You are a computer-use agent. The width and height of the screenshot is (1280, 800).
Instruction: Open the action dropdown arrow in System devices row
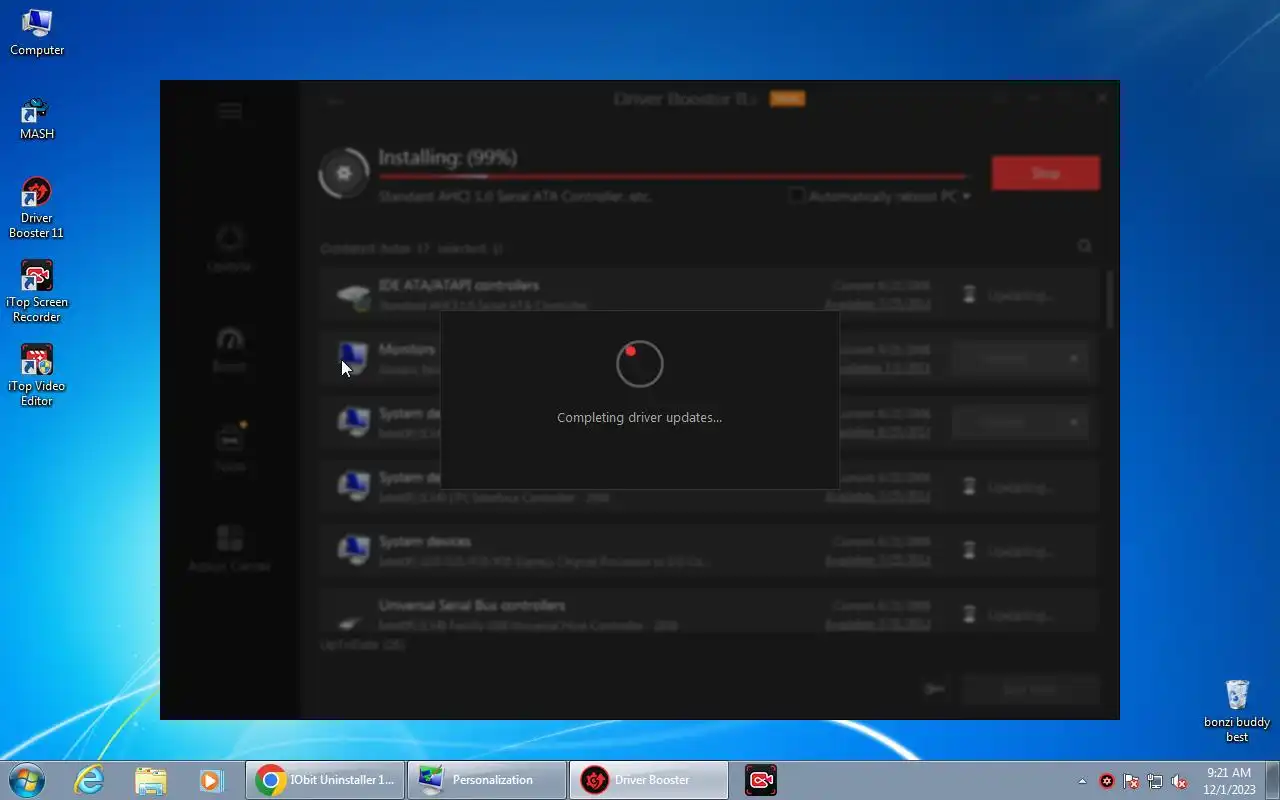tap(1074, 422)
